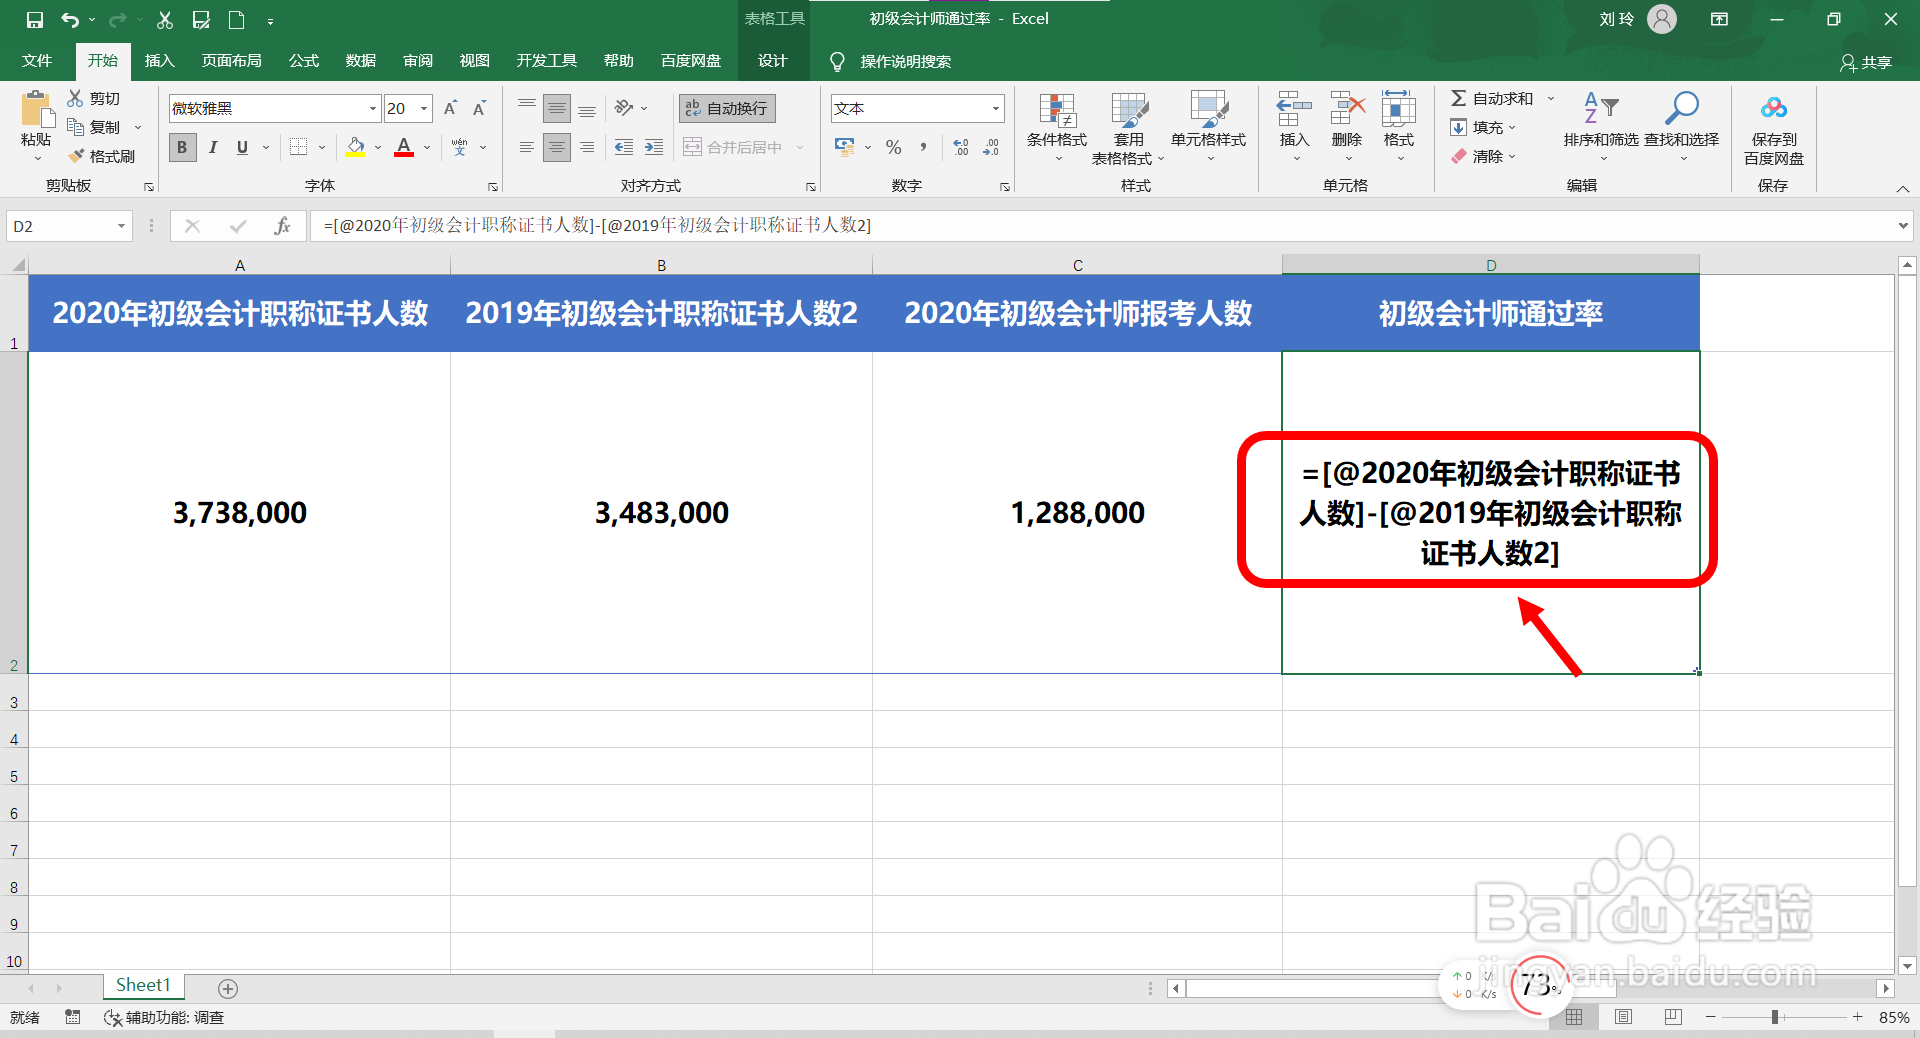Click the Page Layout view button
The width and height of the screenshot is (1920, 1038).
tap(1623, 1017)
